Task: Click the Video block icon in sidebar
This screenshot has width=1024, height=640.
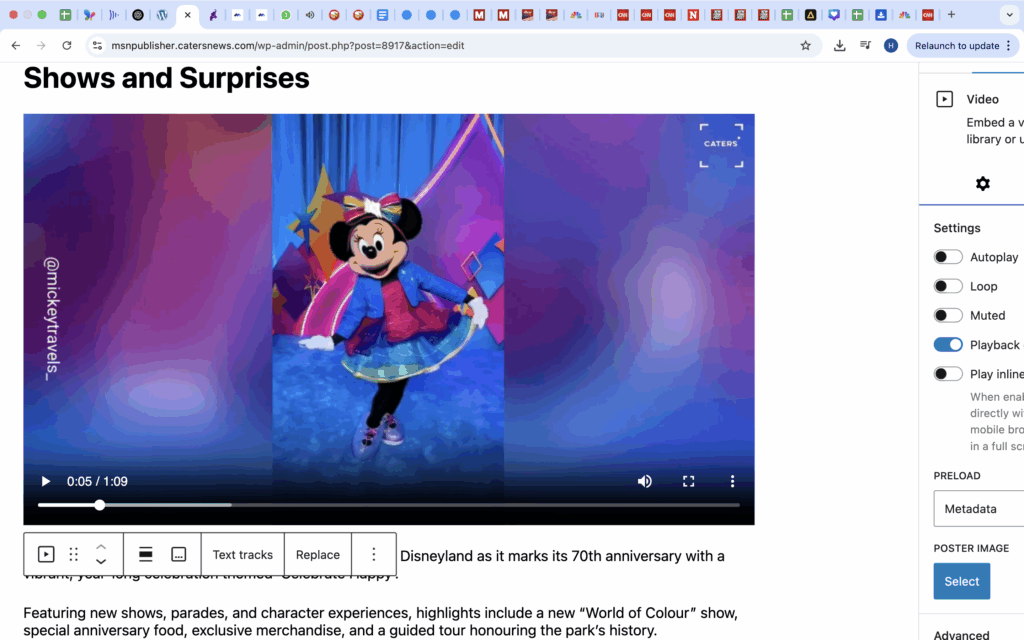Action: (944, 99)
